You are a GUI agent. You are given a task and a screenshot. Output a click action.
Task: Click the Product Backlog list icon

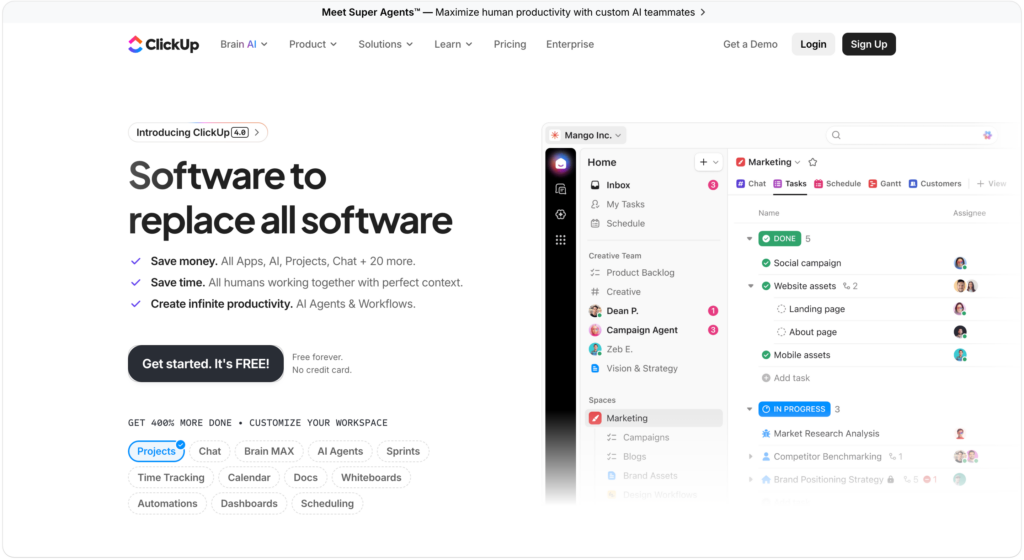coord(595,273)
